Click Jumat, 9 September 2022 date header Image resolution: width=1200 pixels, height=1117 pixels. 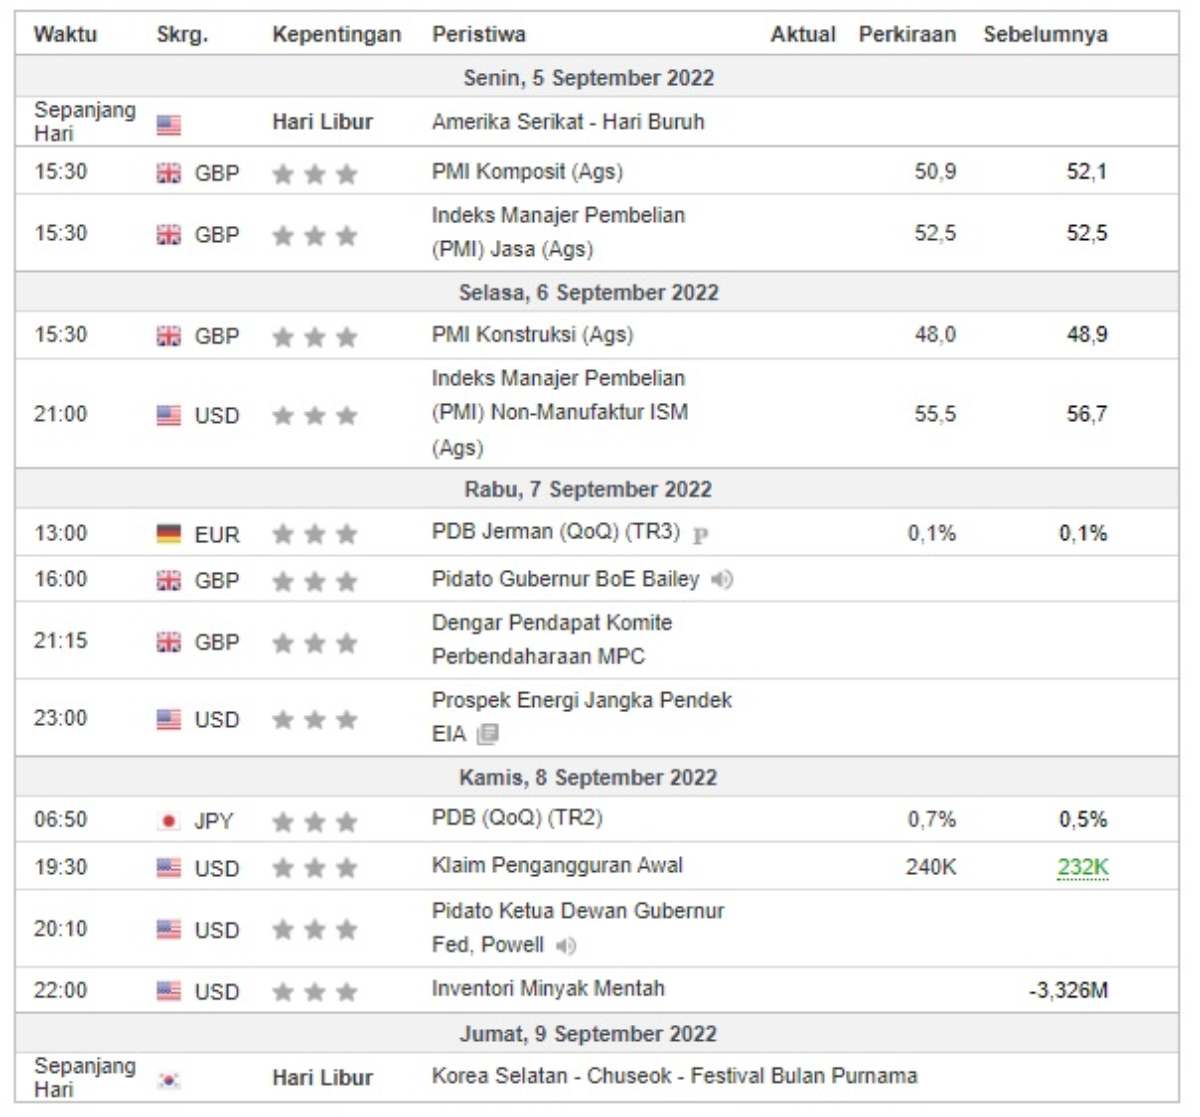coord(588,1034)
